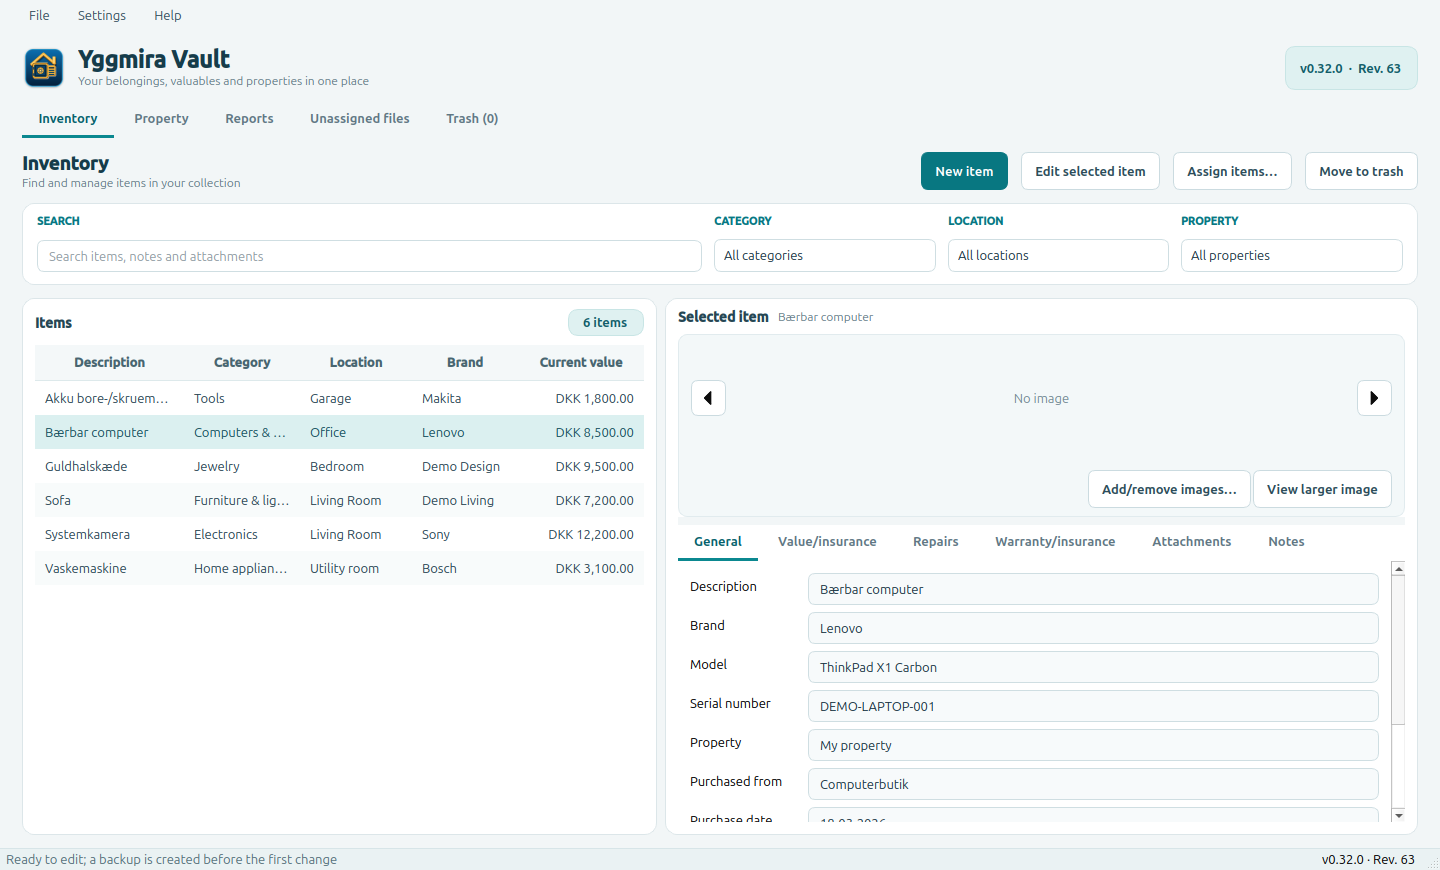
Task: Sort by Current value column header
Action: point(581,362)
